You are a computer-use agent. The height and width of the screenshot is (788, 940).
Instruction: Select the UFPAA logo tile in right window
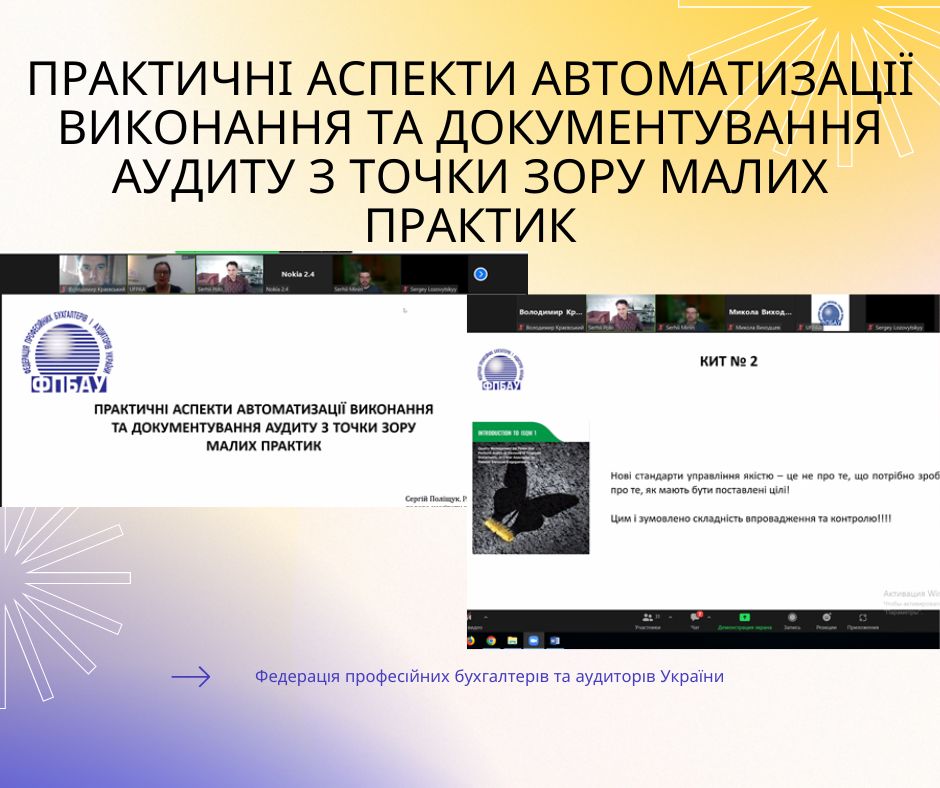830,313
